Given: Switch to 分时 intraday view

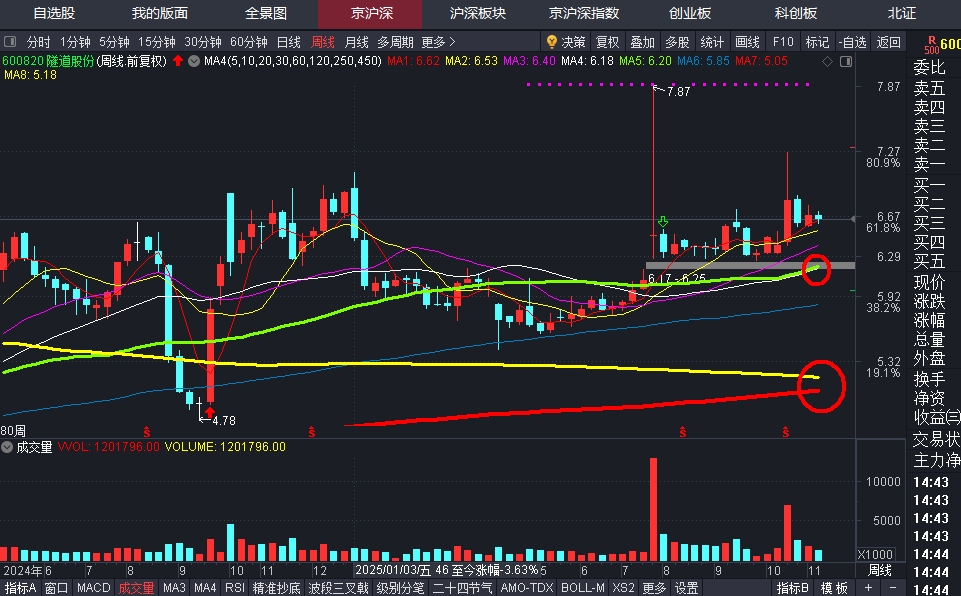Looking at the screenshot, I should [39, 42].
